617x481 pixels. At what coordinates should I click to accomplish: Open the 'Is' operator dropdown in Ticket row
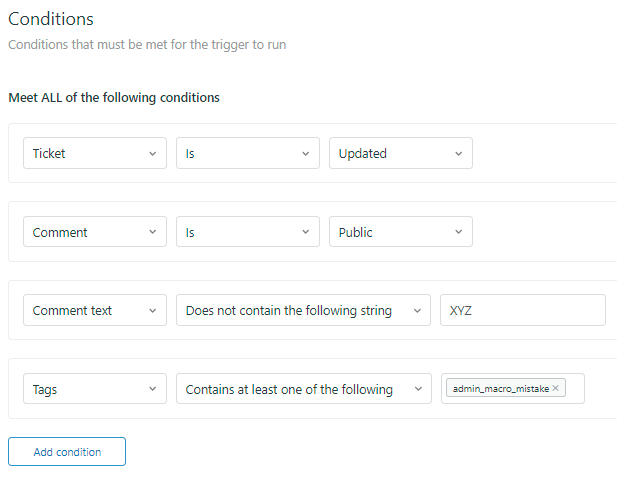(247, 154)
